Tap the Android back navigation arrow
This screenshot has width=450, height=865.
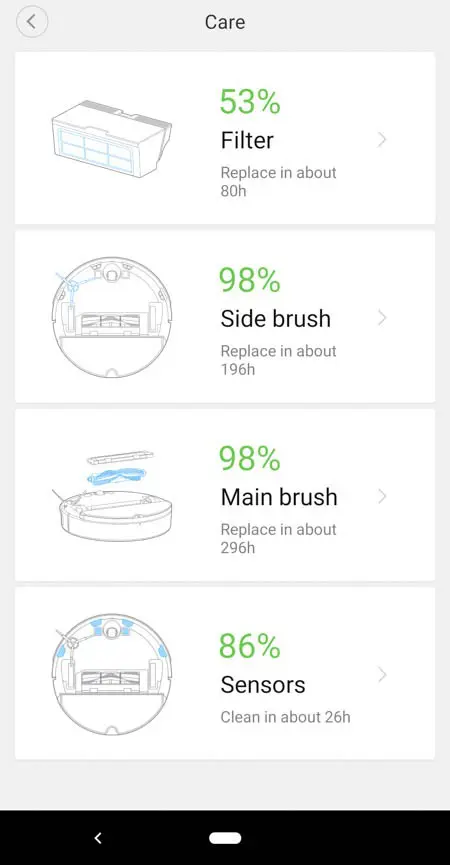pos(98,838)
